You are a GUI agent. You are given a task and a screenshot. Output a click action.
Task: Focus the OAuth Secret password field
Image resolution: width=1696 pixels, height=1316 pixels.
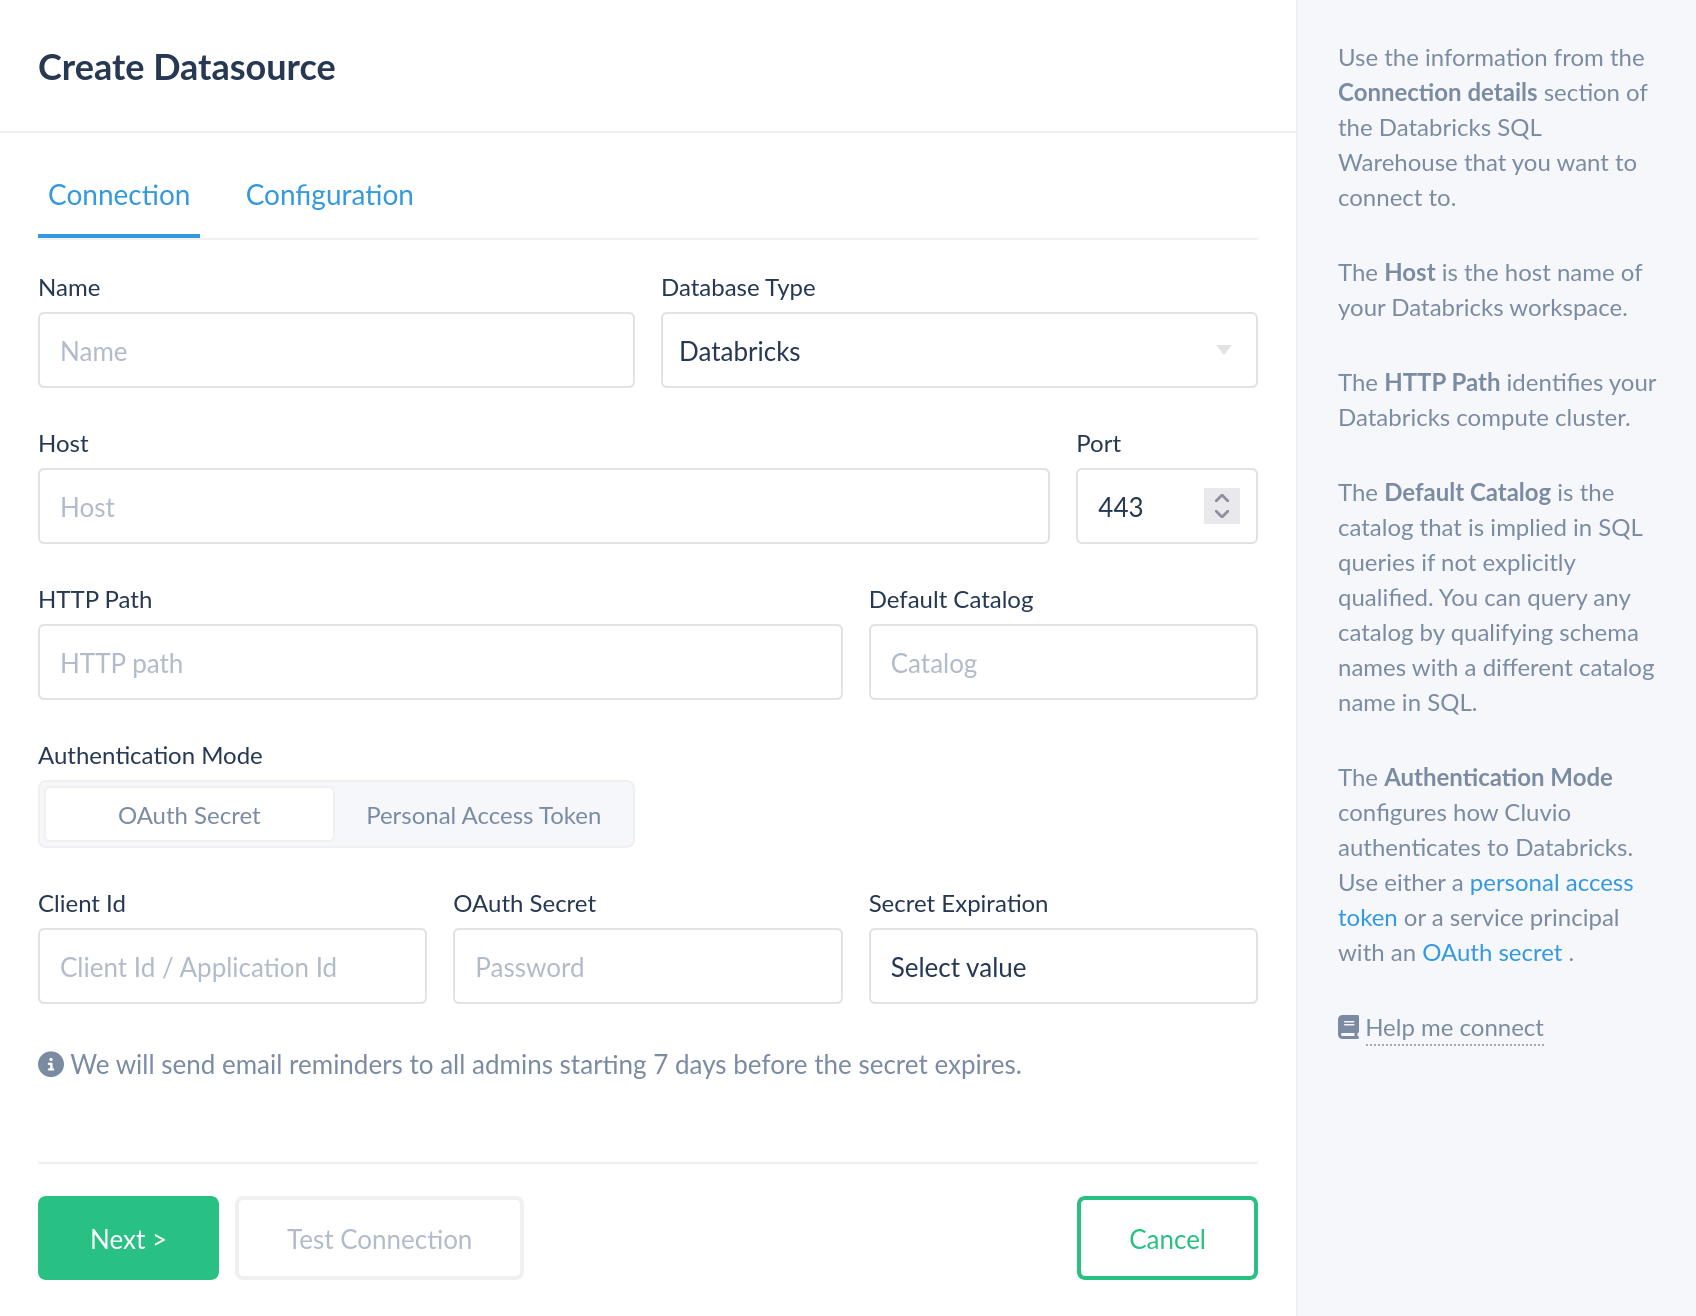pos(648,966)
